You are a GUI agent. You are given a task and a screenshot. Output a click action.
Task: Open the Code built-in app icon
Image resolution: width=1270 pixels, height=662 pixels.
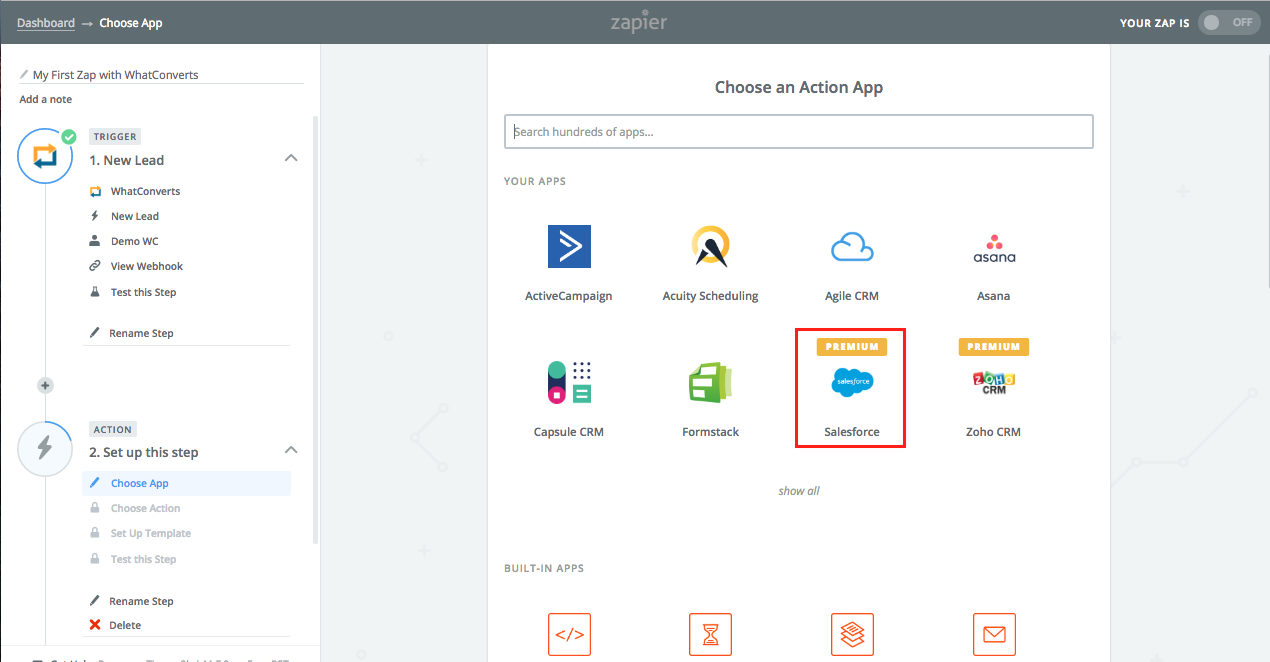(x=569, y=634)
